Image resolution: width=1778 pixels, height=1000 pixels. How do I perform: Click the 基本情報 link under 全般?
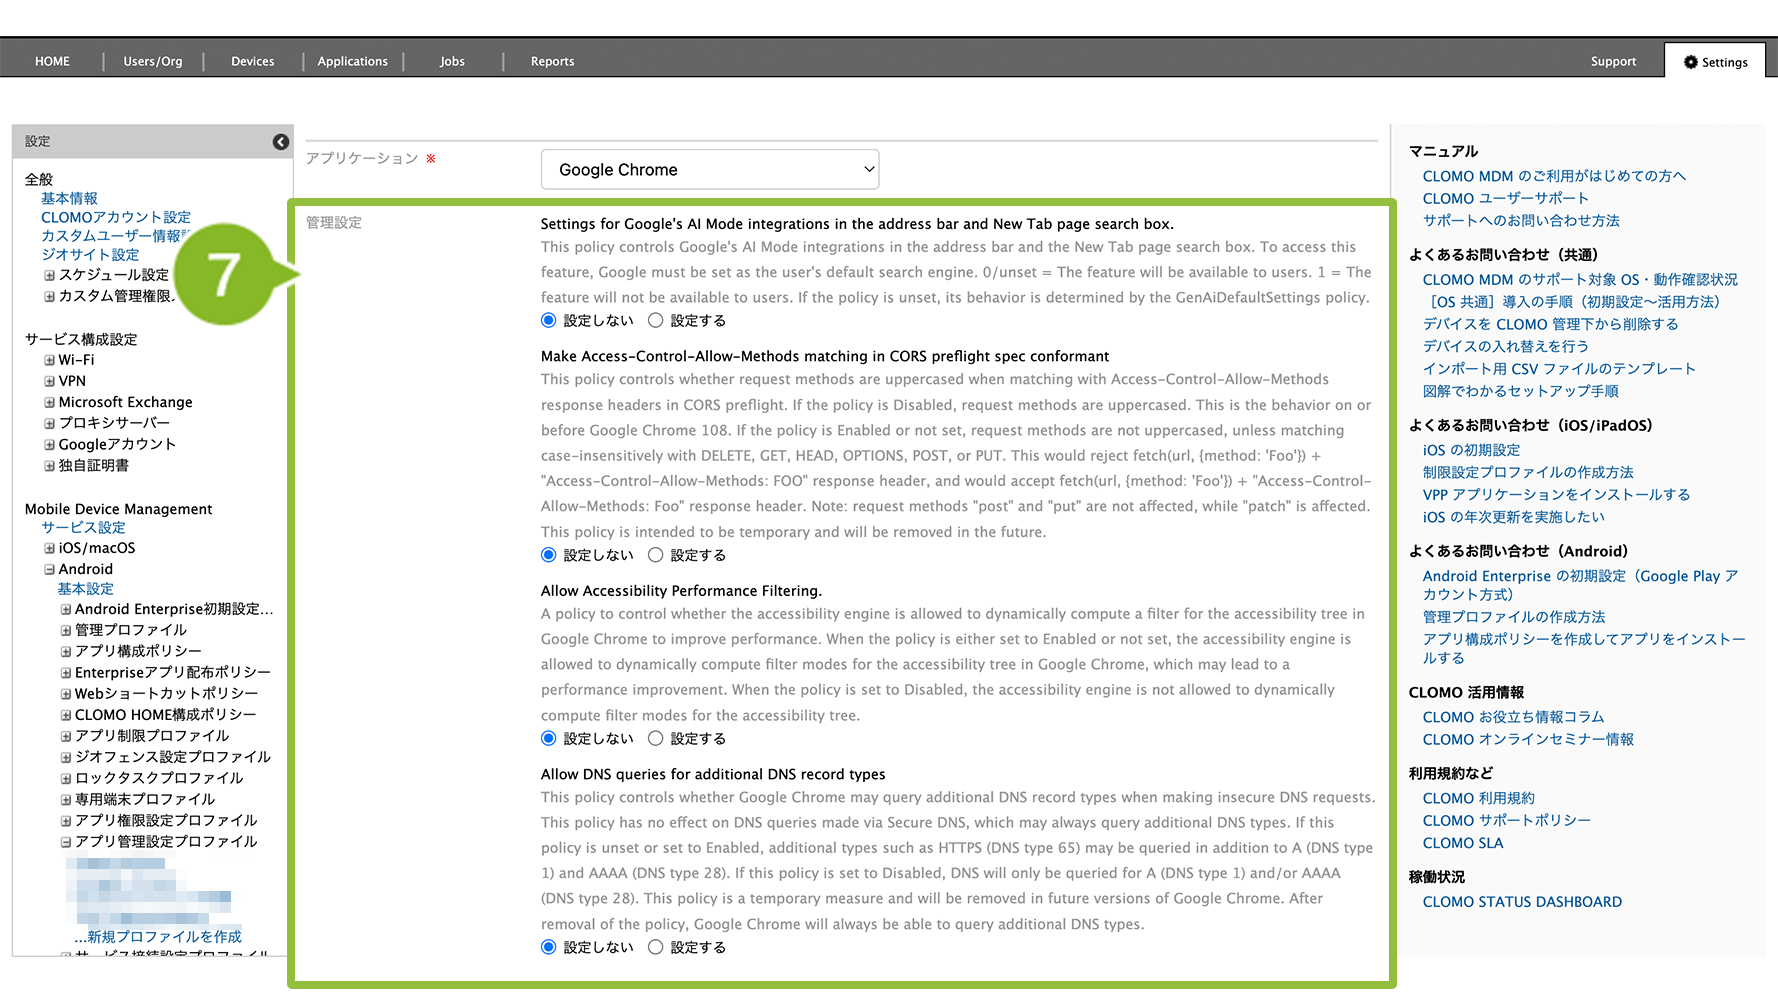pyautogui.click(x=69, y=198)
